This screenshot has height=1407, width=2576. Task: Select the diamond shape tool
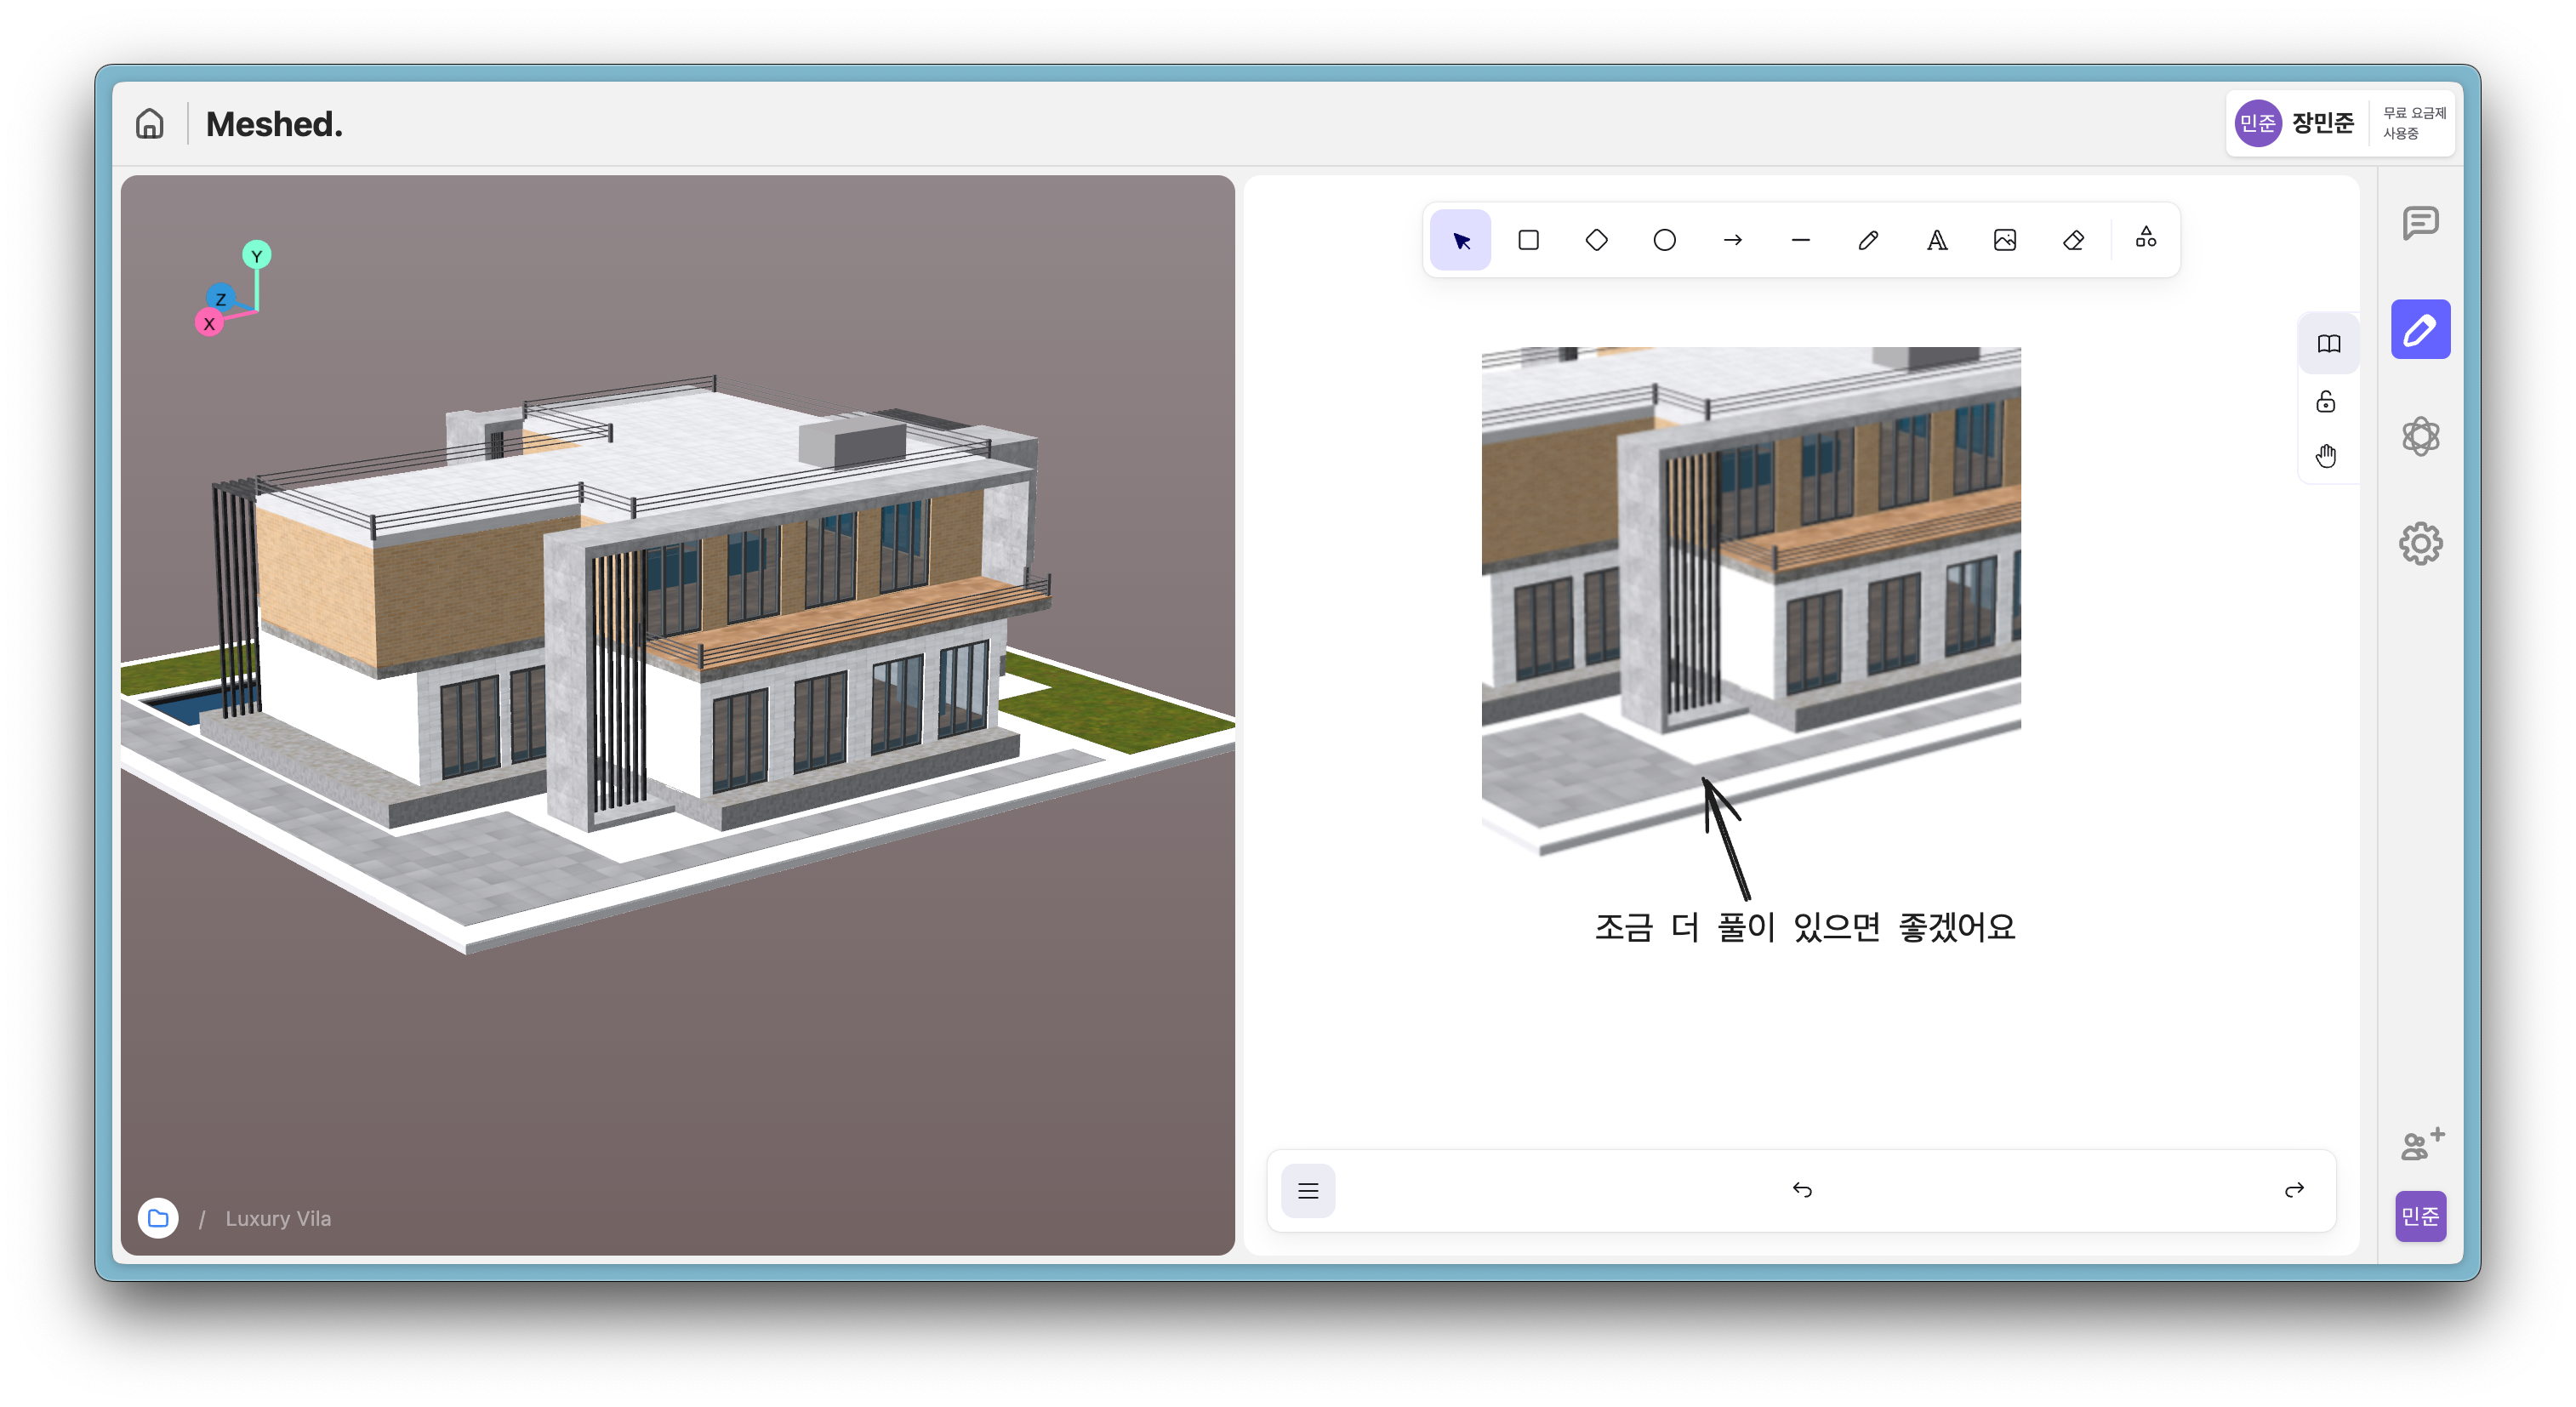(x=1596, y=240)
